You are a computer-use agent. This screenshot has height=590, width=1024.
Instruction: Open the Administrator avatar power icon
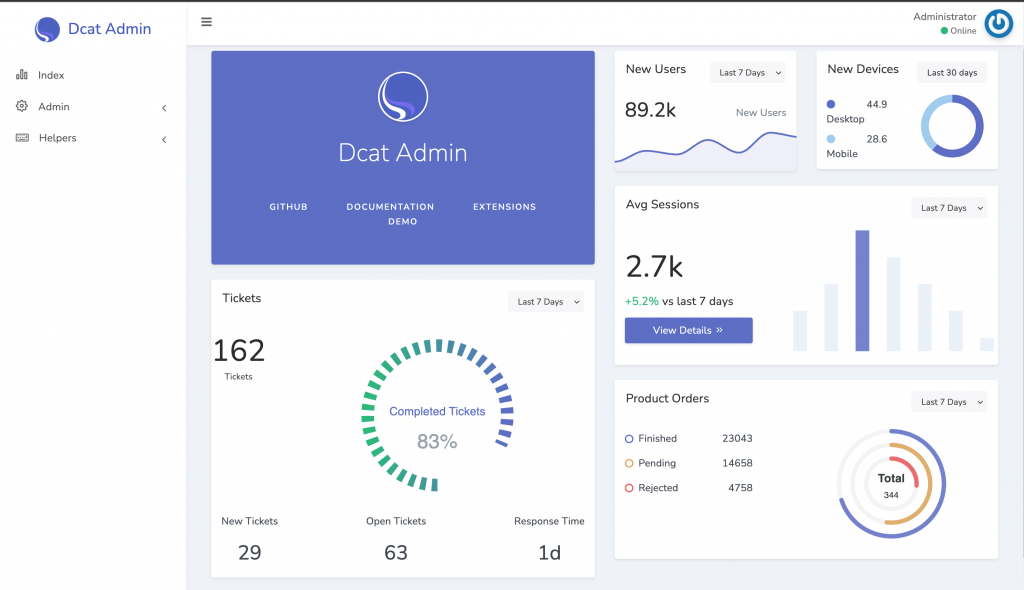coord(999,24)
